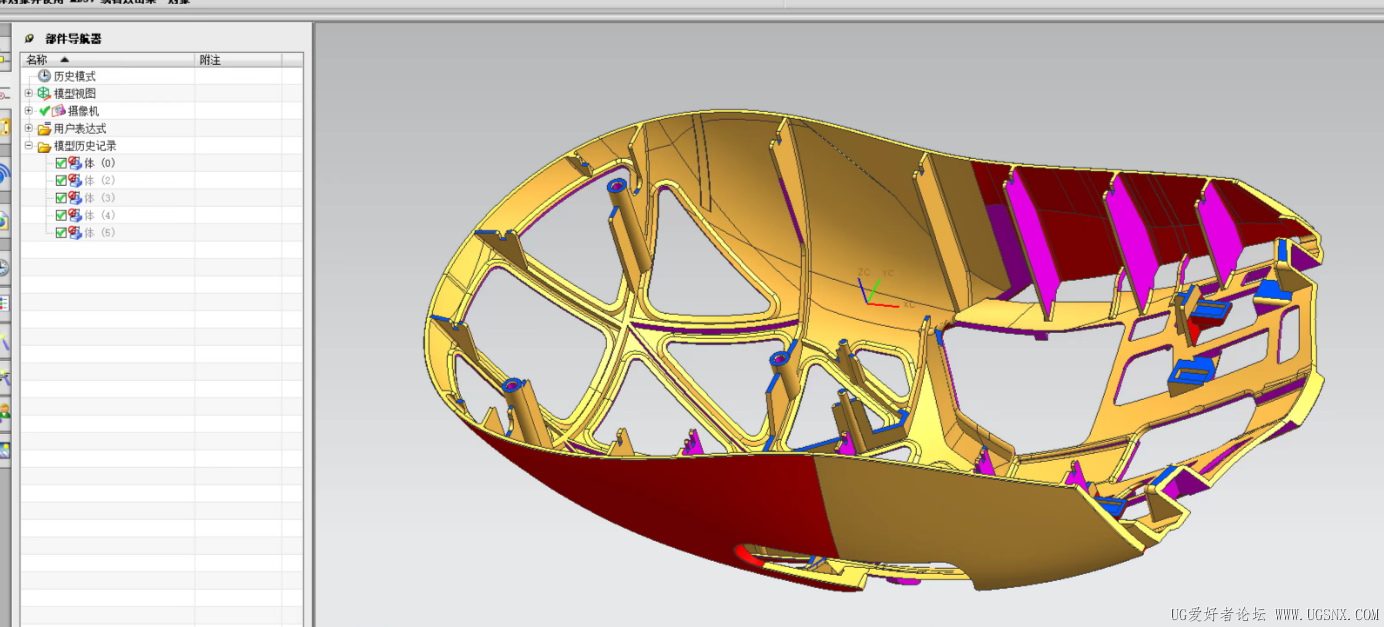This screenshot has height=627, width=1384.
Task: Open the color palette tab in resource bar
Action: point(5,303)
